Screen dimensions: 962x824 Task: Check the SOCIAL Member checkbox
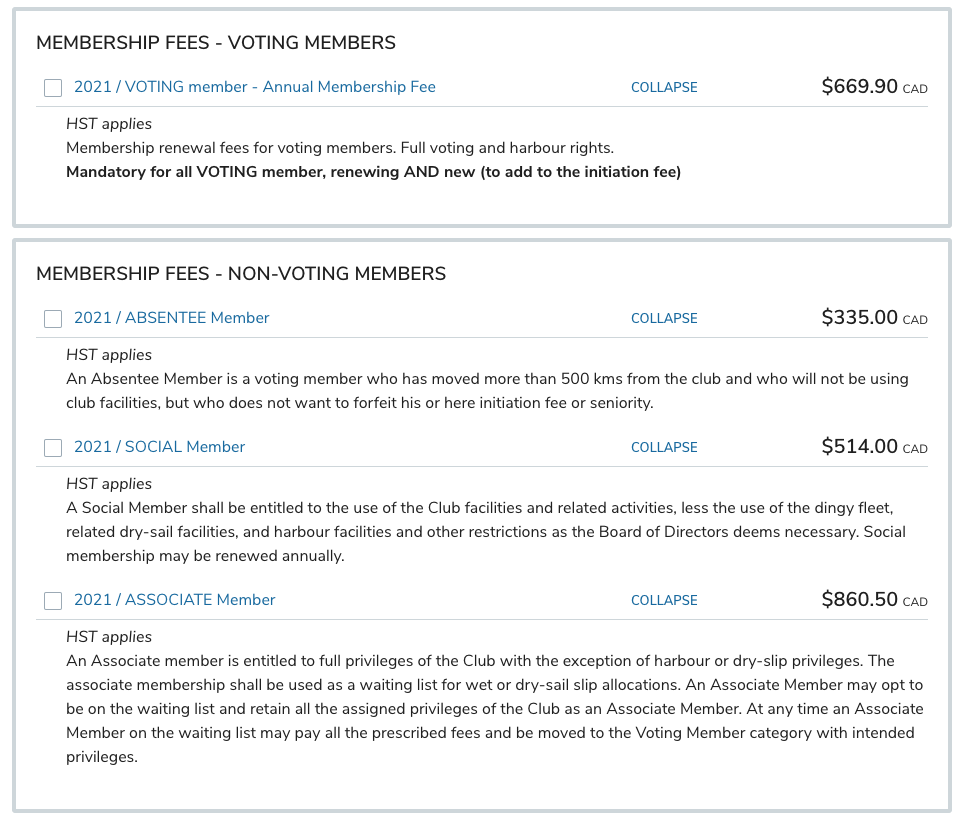53,448
